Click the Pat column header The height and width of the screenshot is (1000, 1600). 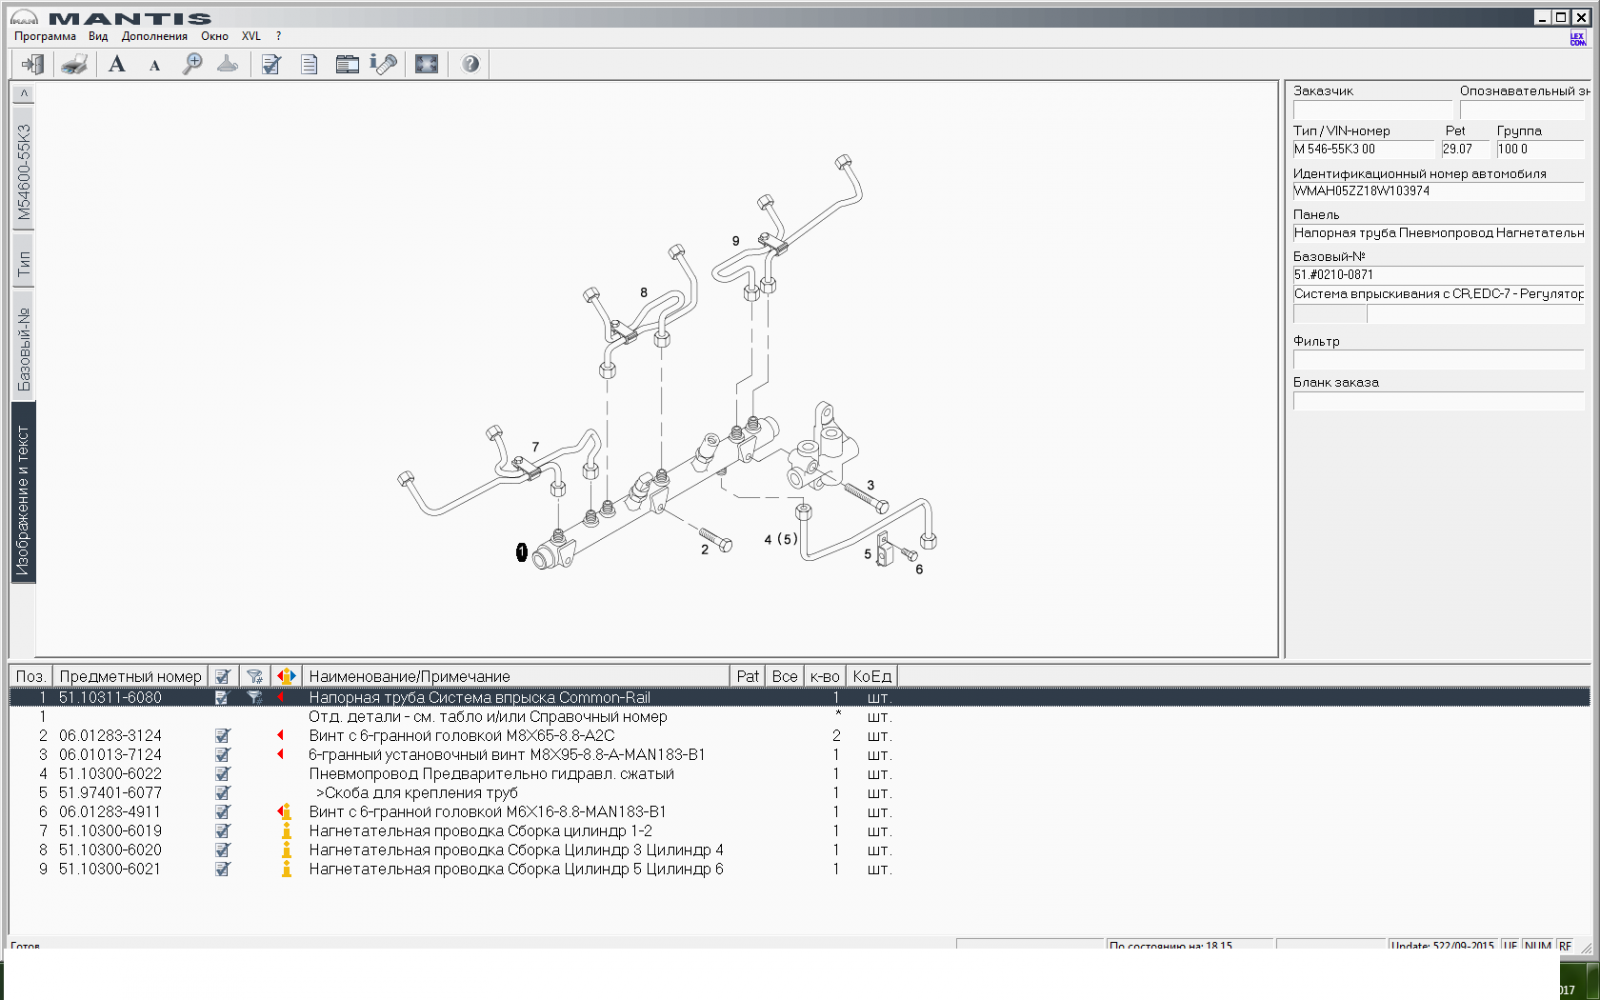(x=748, y=677)
